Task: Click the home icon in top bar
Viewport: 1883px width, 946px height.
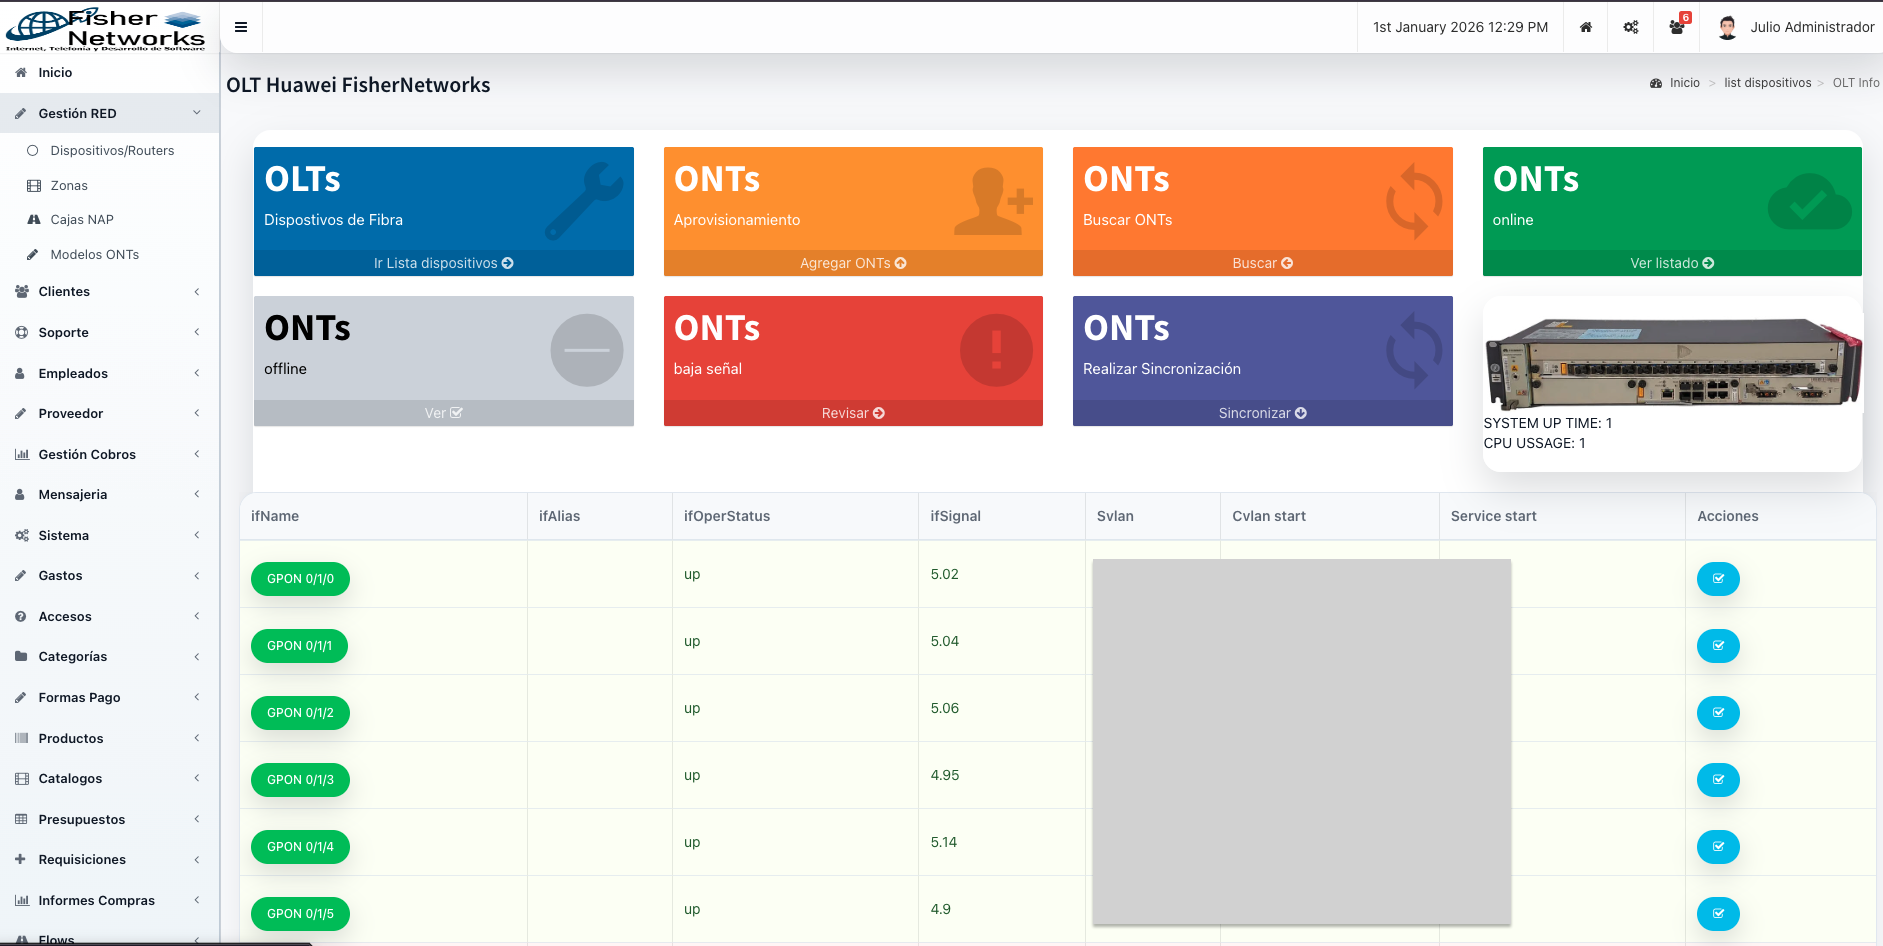Action: coord(1586,27)
